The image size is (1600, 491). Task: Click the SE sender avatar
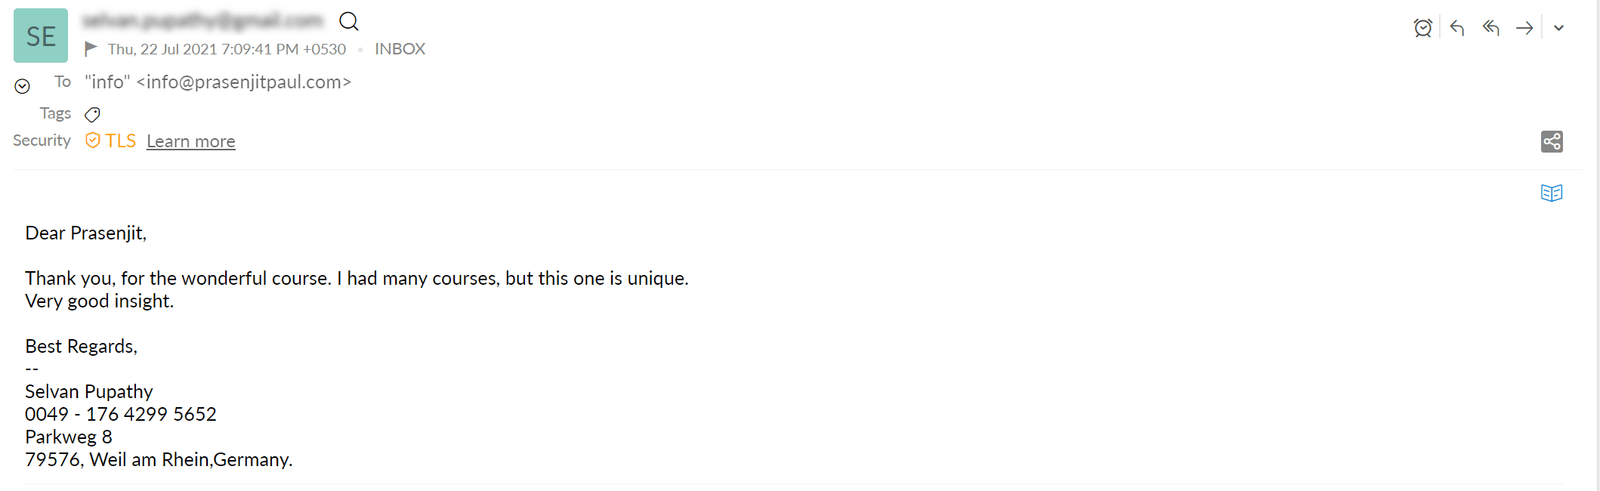[41, 36]
